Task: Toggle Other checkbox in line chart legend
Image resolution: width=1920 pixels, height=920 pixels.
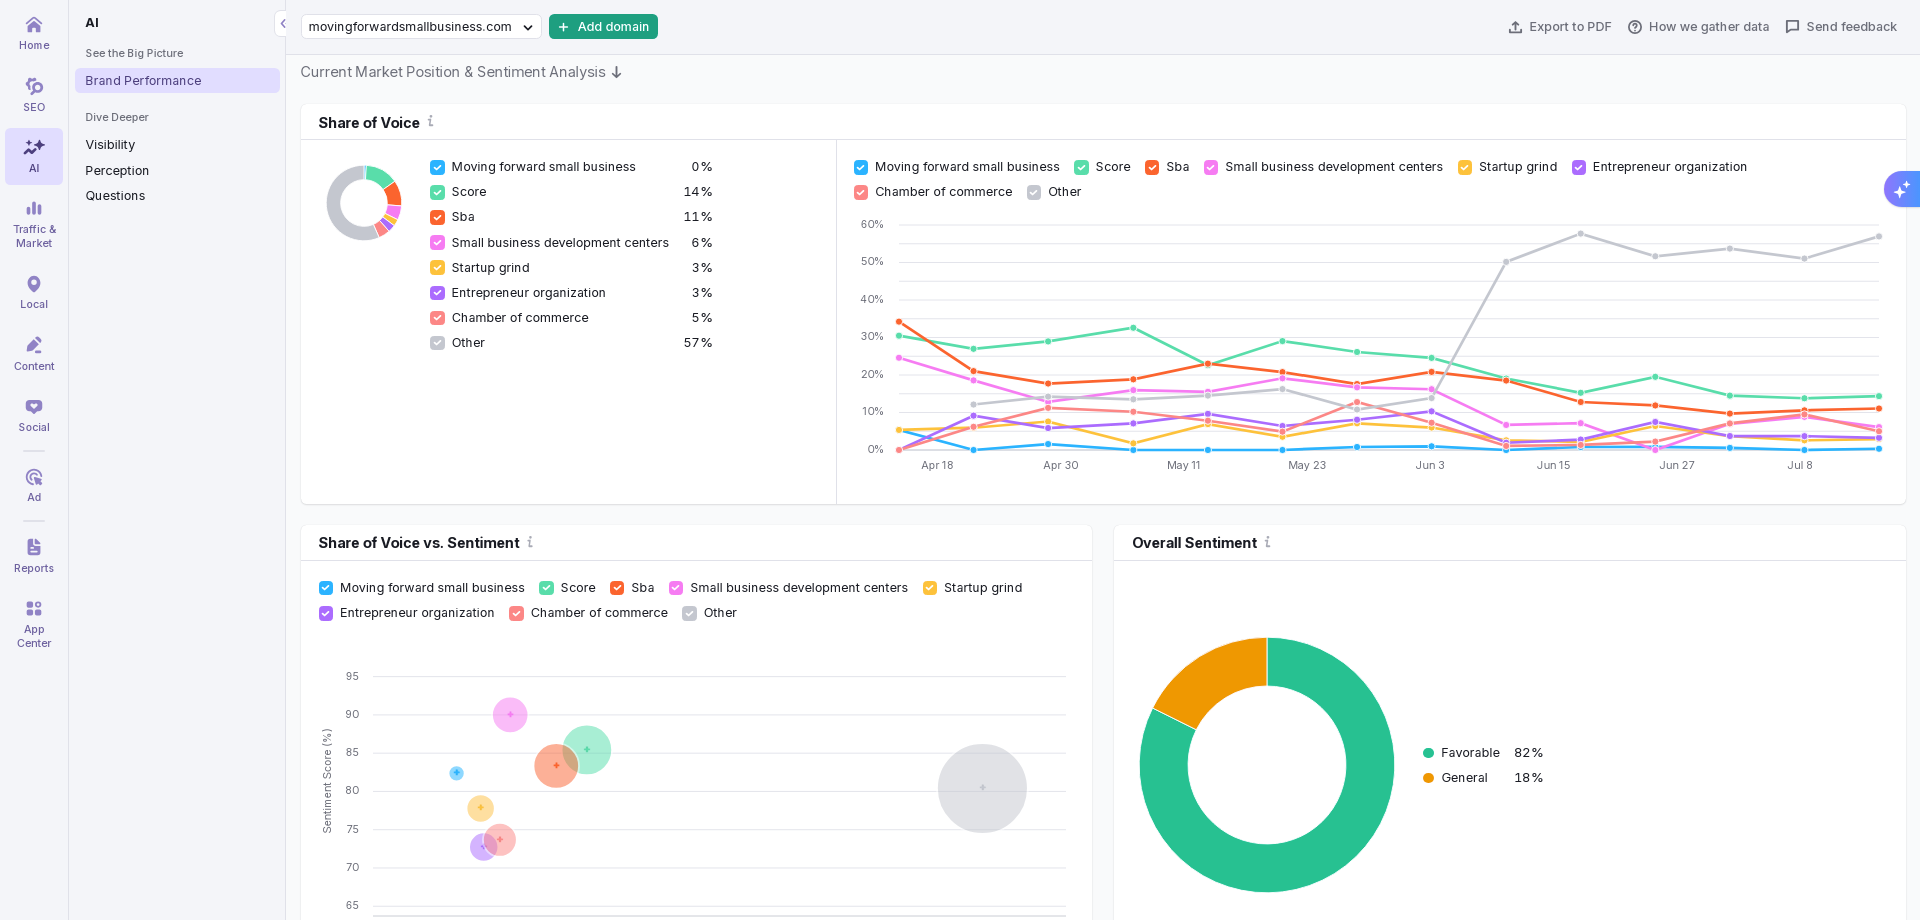Action: click(1034, 192)
